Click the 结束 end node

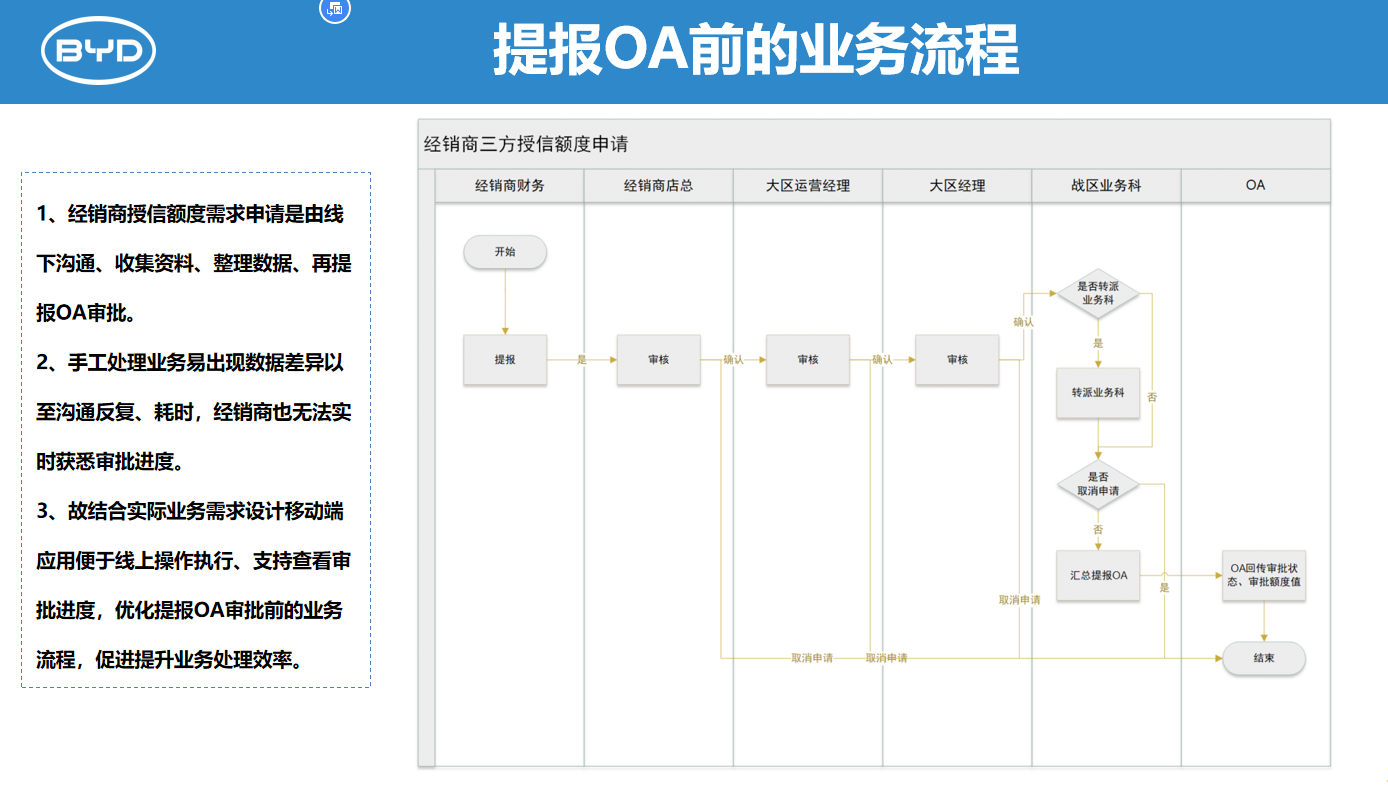(1264, 658)
